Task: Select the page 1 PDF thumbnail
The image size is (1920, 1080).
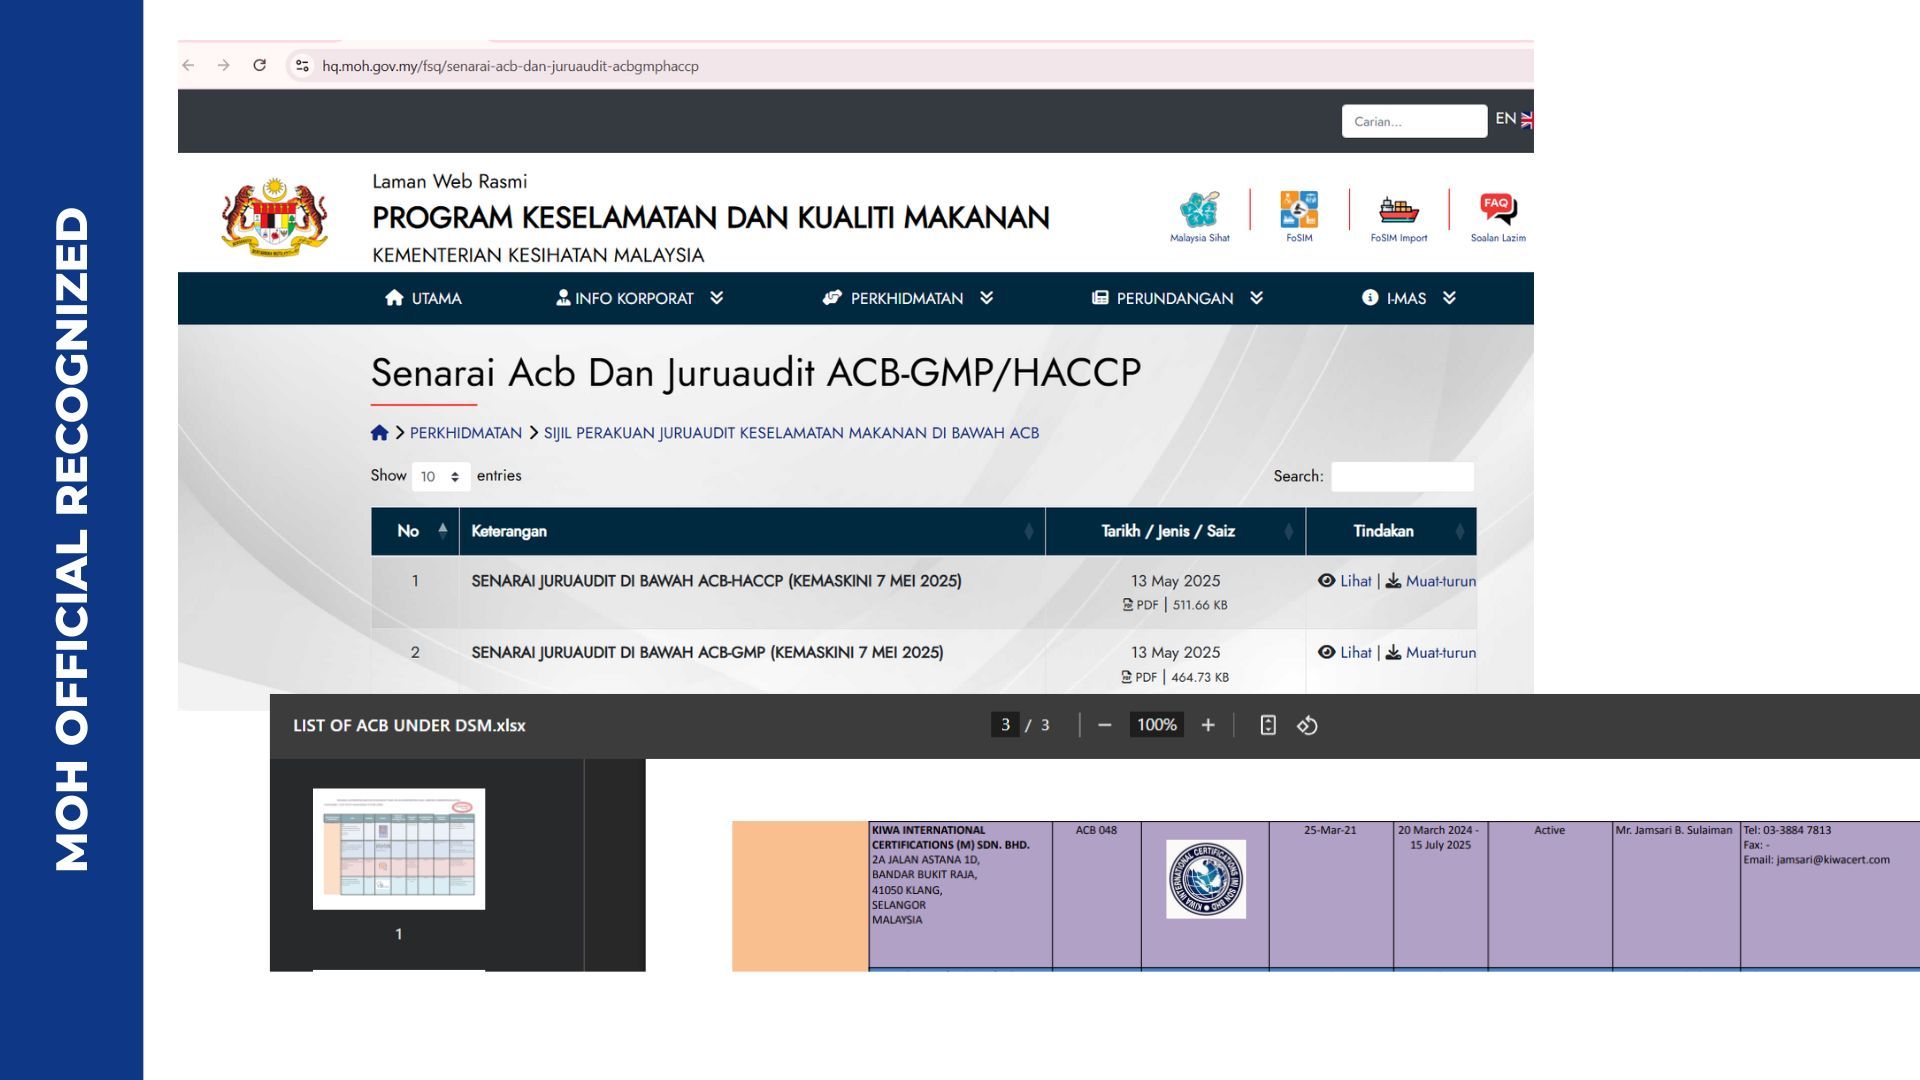Action: [399, 848]
